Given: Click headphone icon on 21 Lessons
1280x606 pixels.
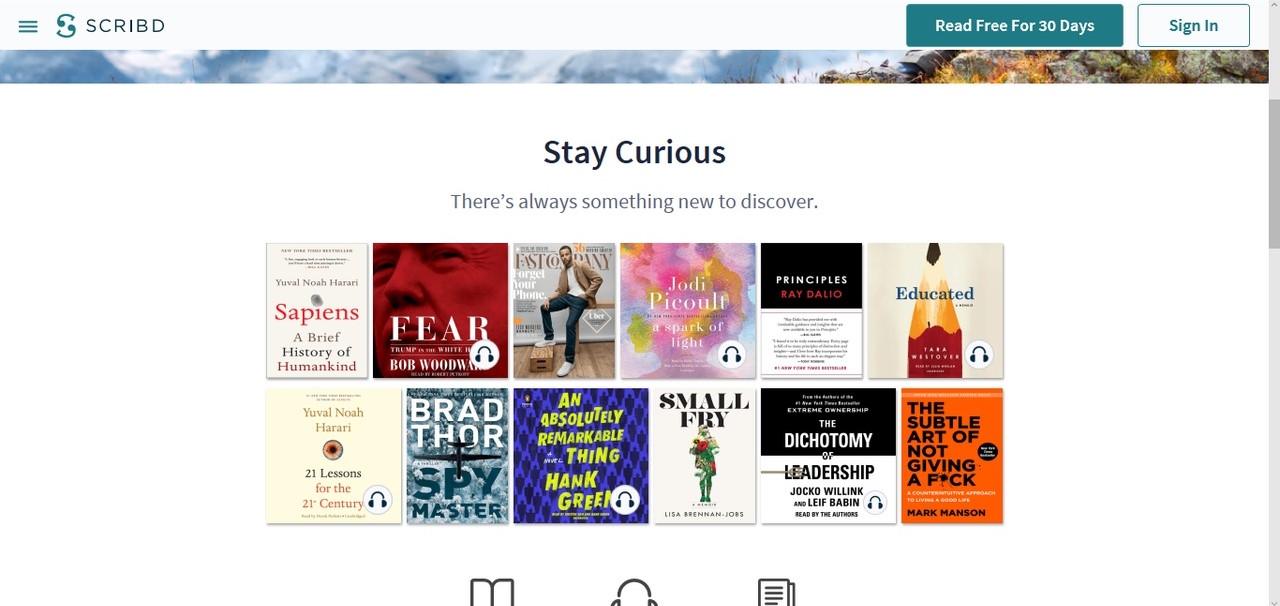Looking at the screenshot, I should tap(377, 499).
